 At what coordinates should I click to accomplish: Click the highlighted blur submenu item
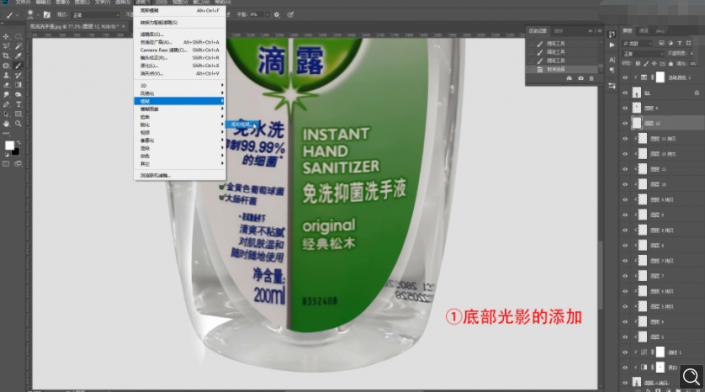click(242, 125)
